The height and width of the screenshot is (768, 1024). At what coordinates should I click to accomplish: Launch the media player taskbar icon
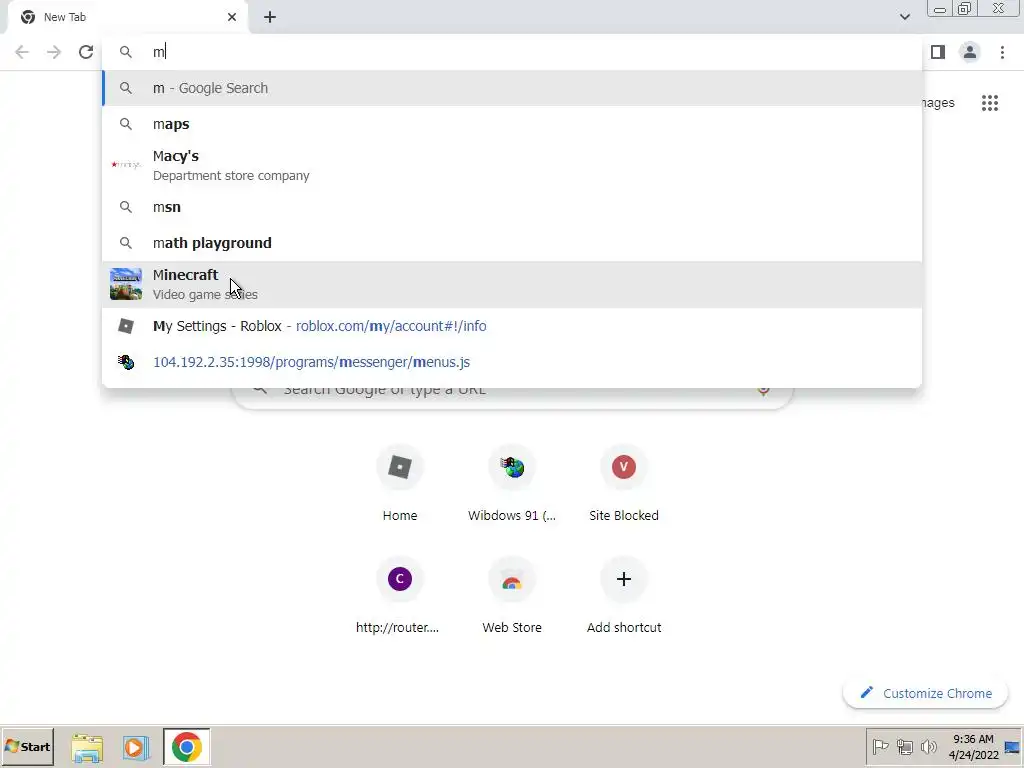pos(136,747)
